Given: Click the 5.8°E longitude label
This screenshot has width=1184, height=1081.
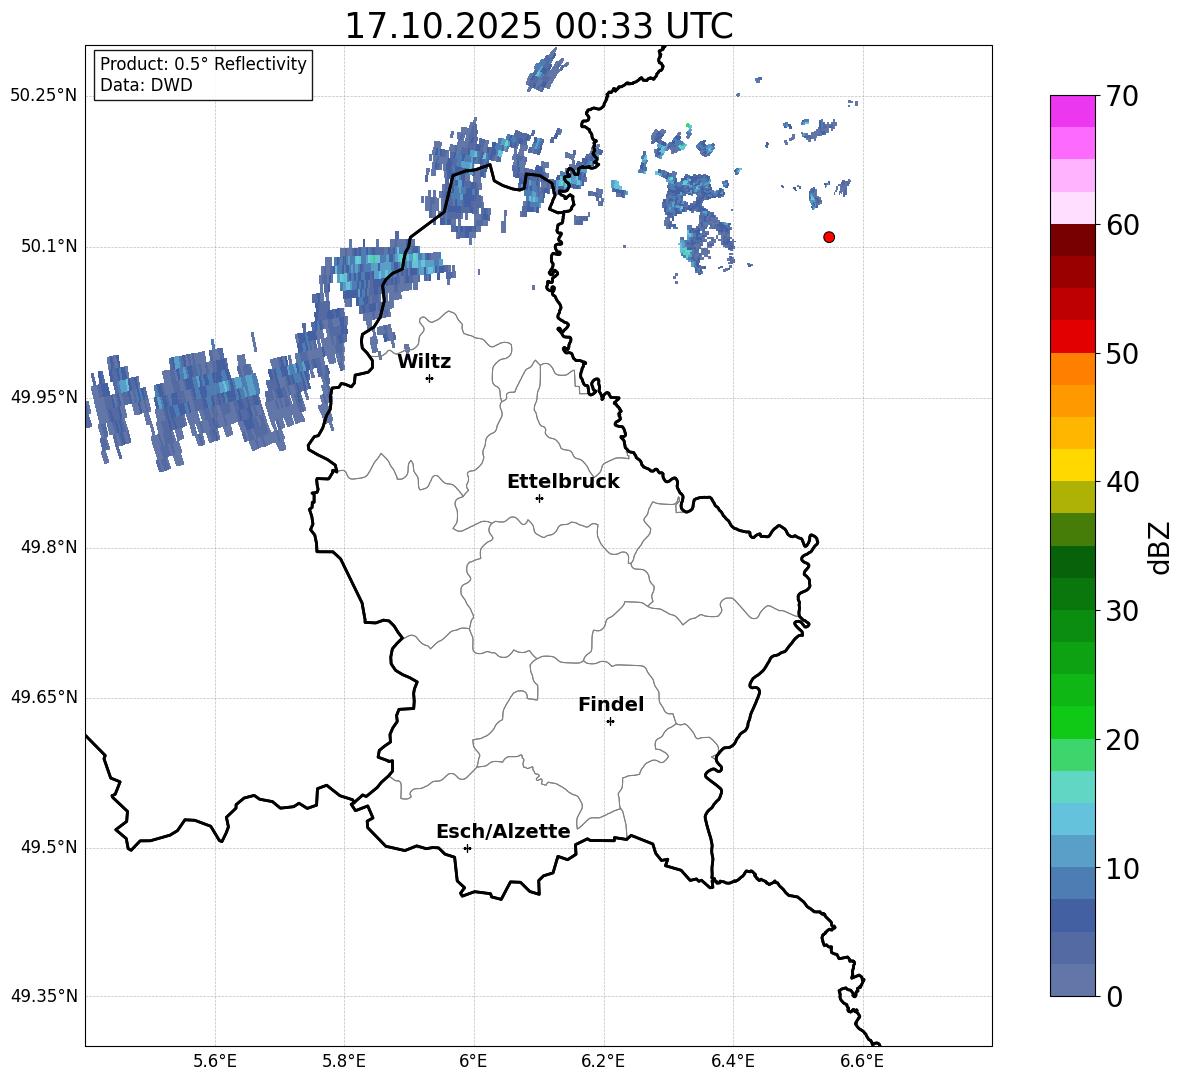Looking at the screenshot, I should click(344, 1062).
